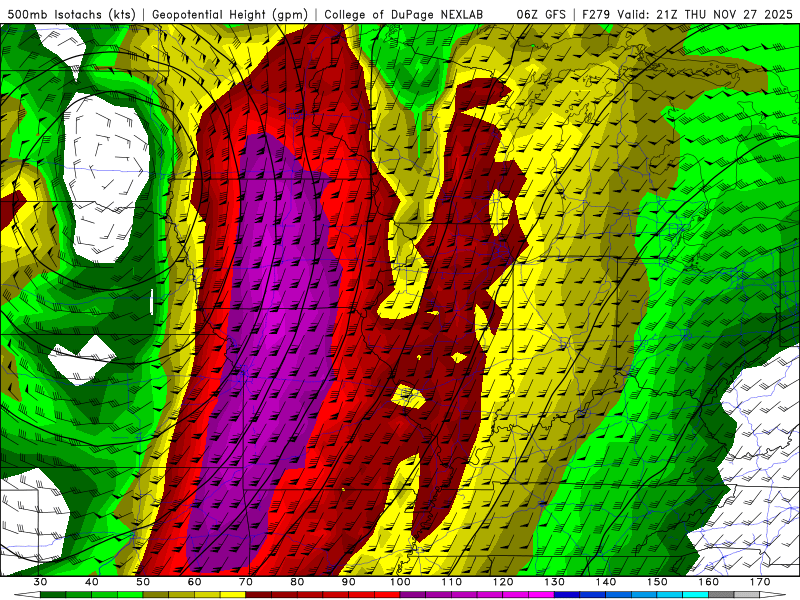Click the 'Valid: 21Z THU NOV 27 2025' text
Screen dimensions: 800x600
[705, 14]
